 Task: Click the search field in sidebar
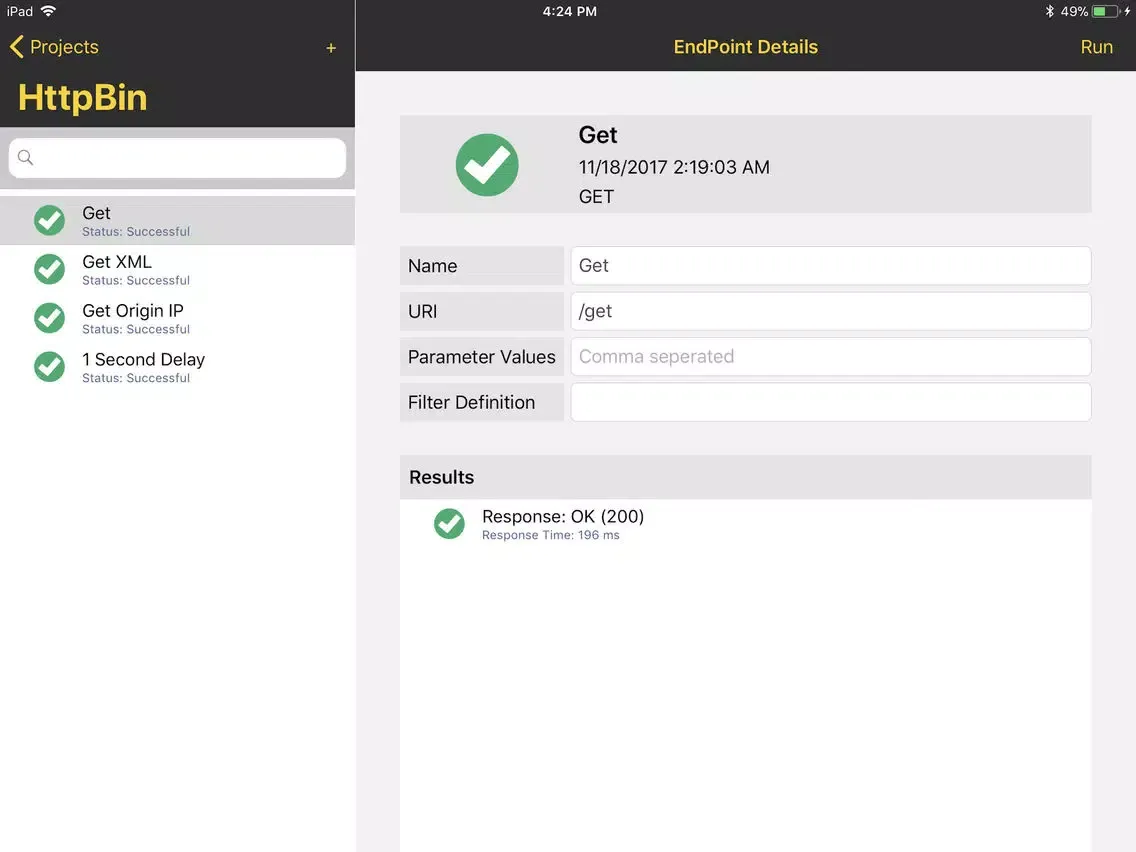point(178,158)
